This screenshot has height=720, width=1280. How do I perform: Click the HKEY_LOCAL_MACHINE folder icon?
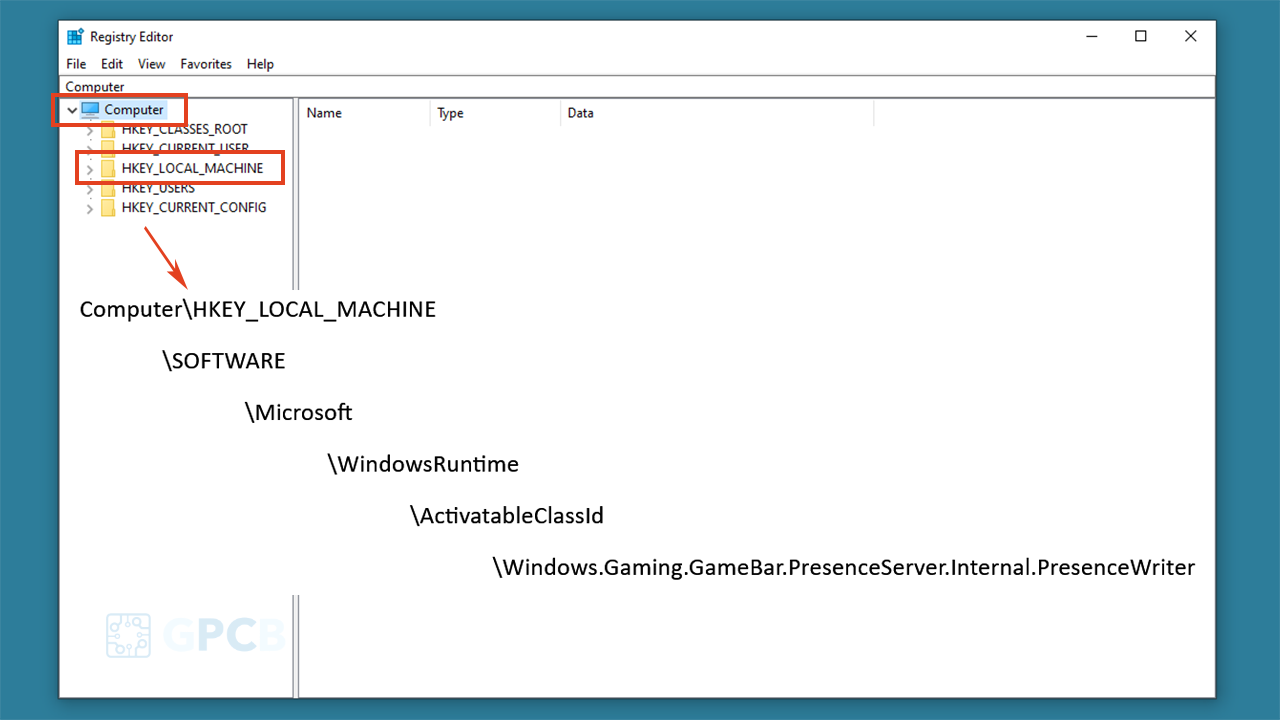108,168
